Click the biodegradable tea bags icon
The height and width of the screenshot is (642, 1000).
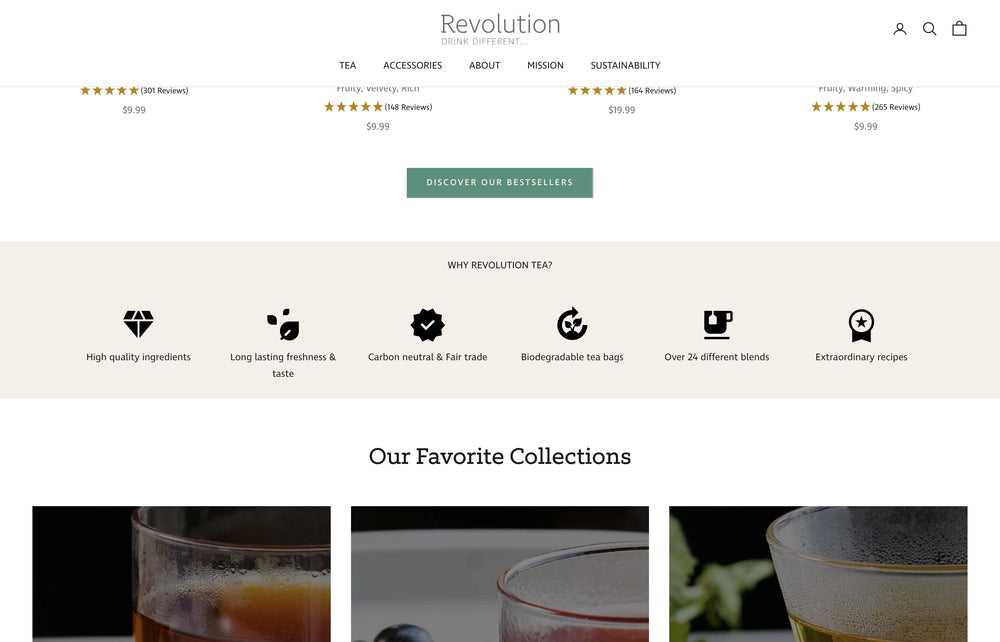pyautogui.click(x=572, y=324)
